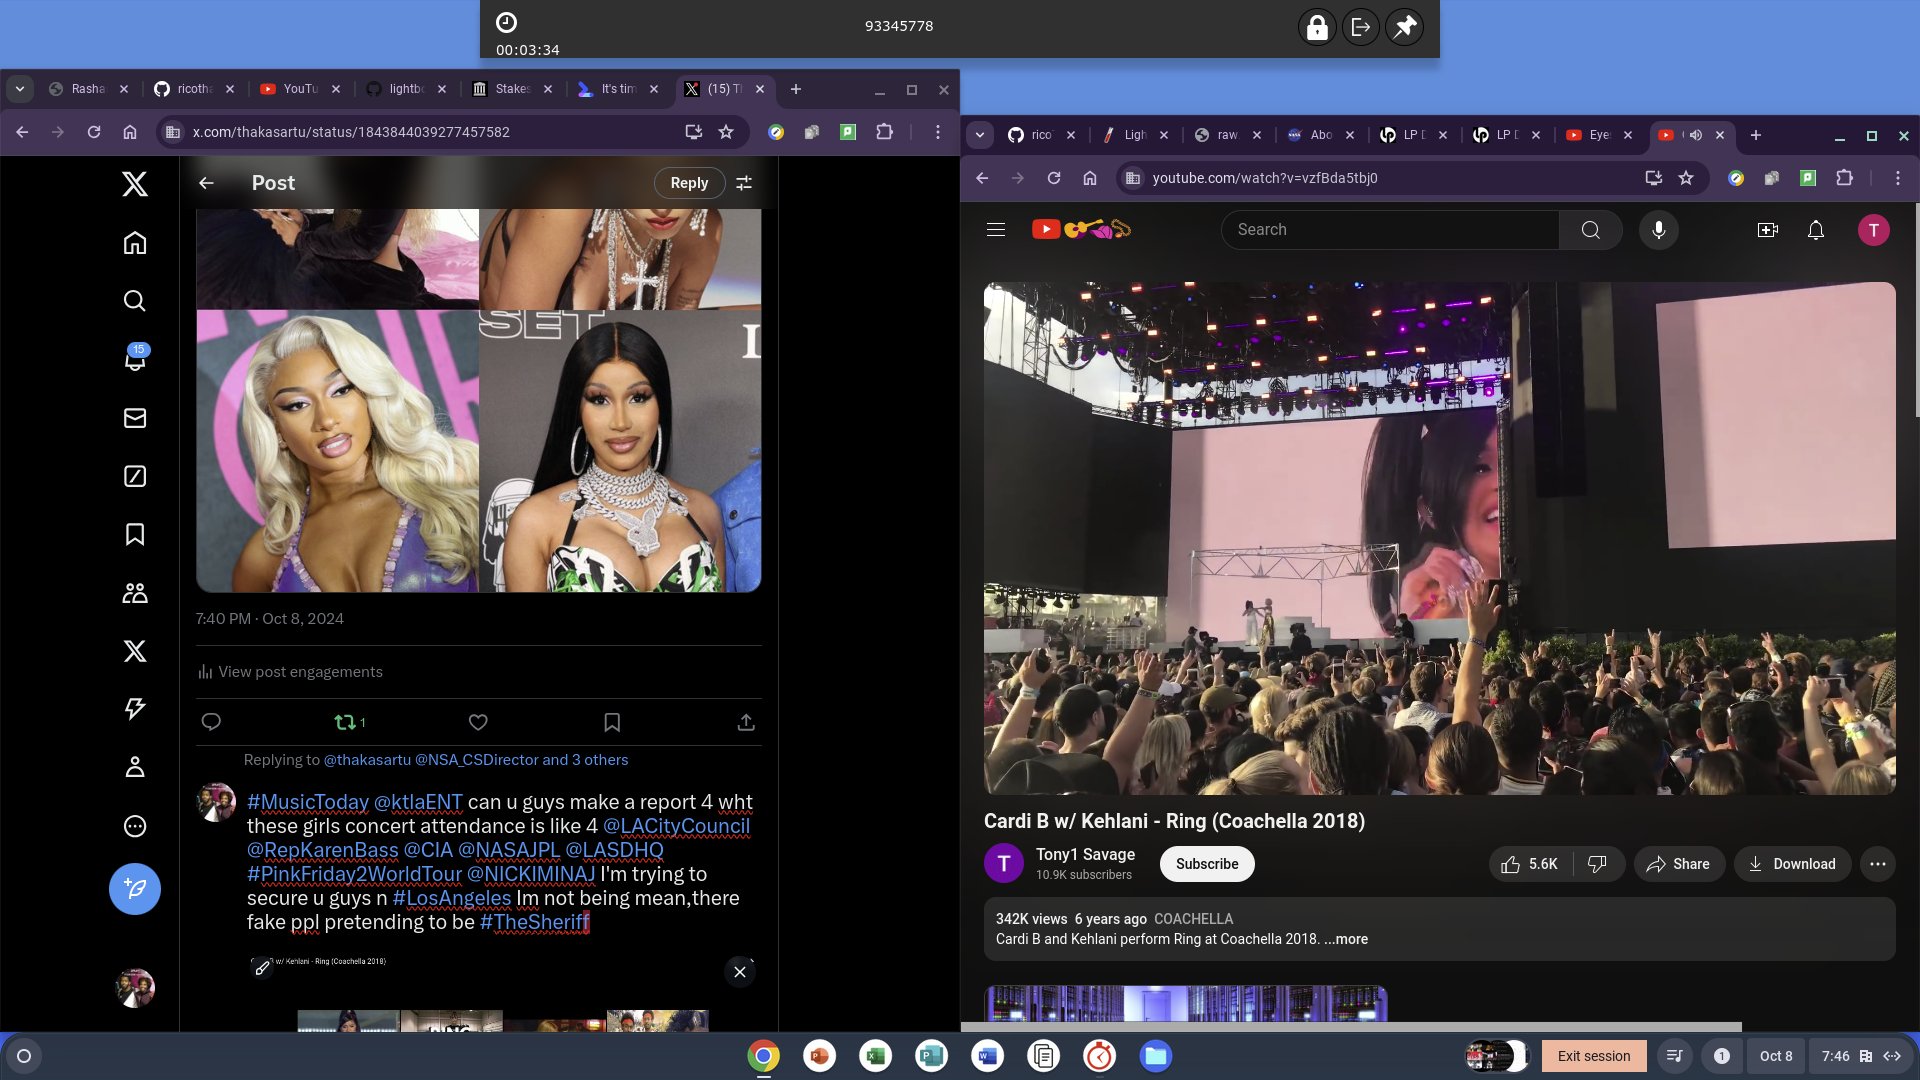
Task: Switch to YouTube tab in left window
Action: [x=299, y=89]
